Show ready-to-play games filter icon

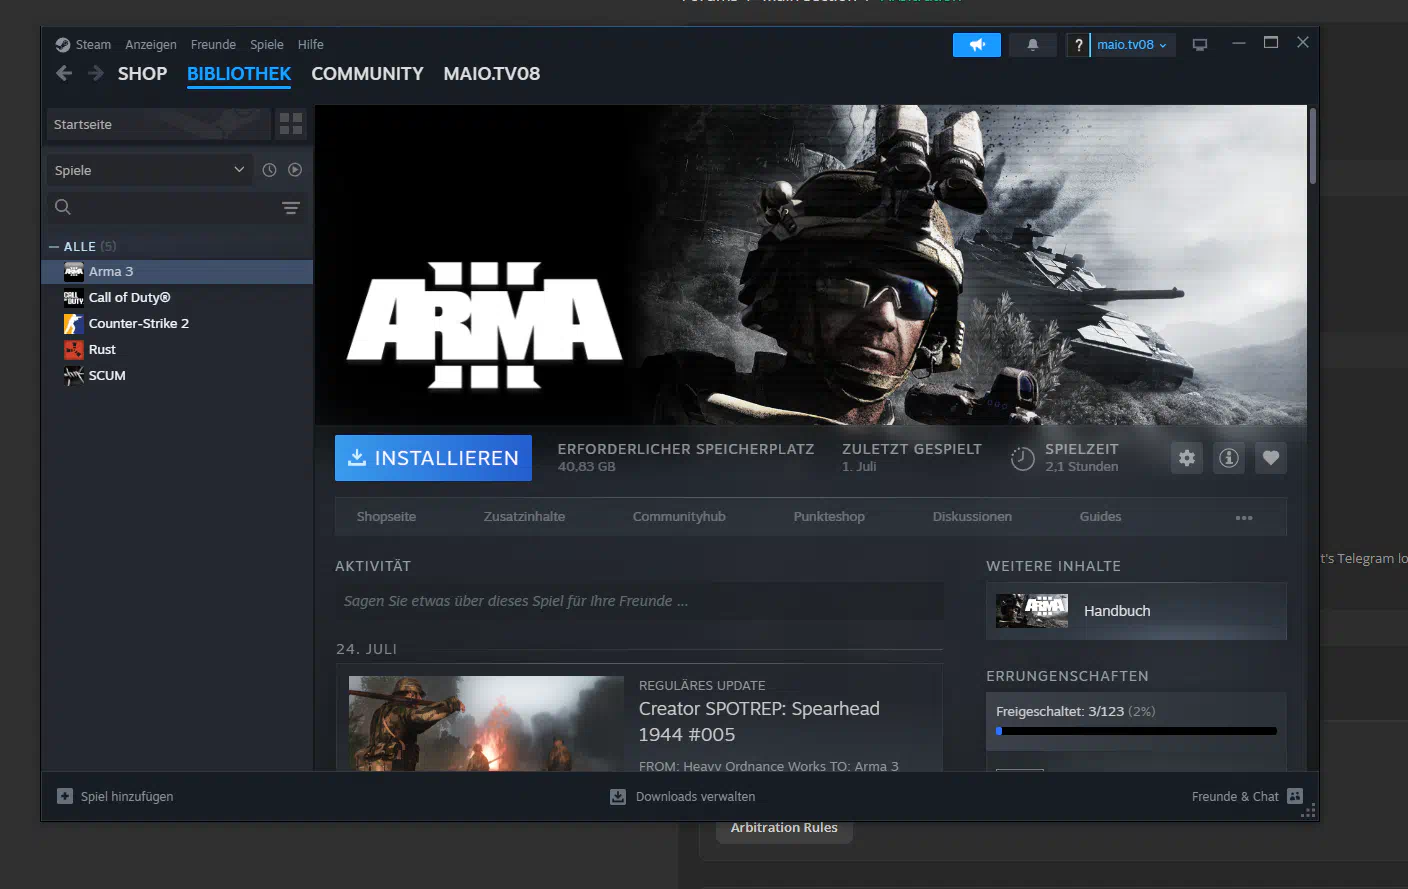(x=295, y=170)
